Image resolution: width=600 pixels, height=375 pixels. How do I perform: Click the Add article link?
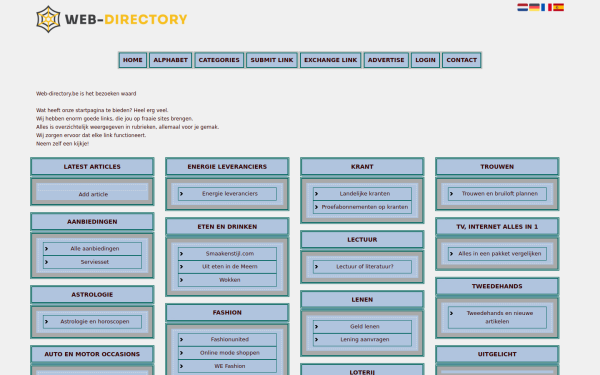[93, 194]
